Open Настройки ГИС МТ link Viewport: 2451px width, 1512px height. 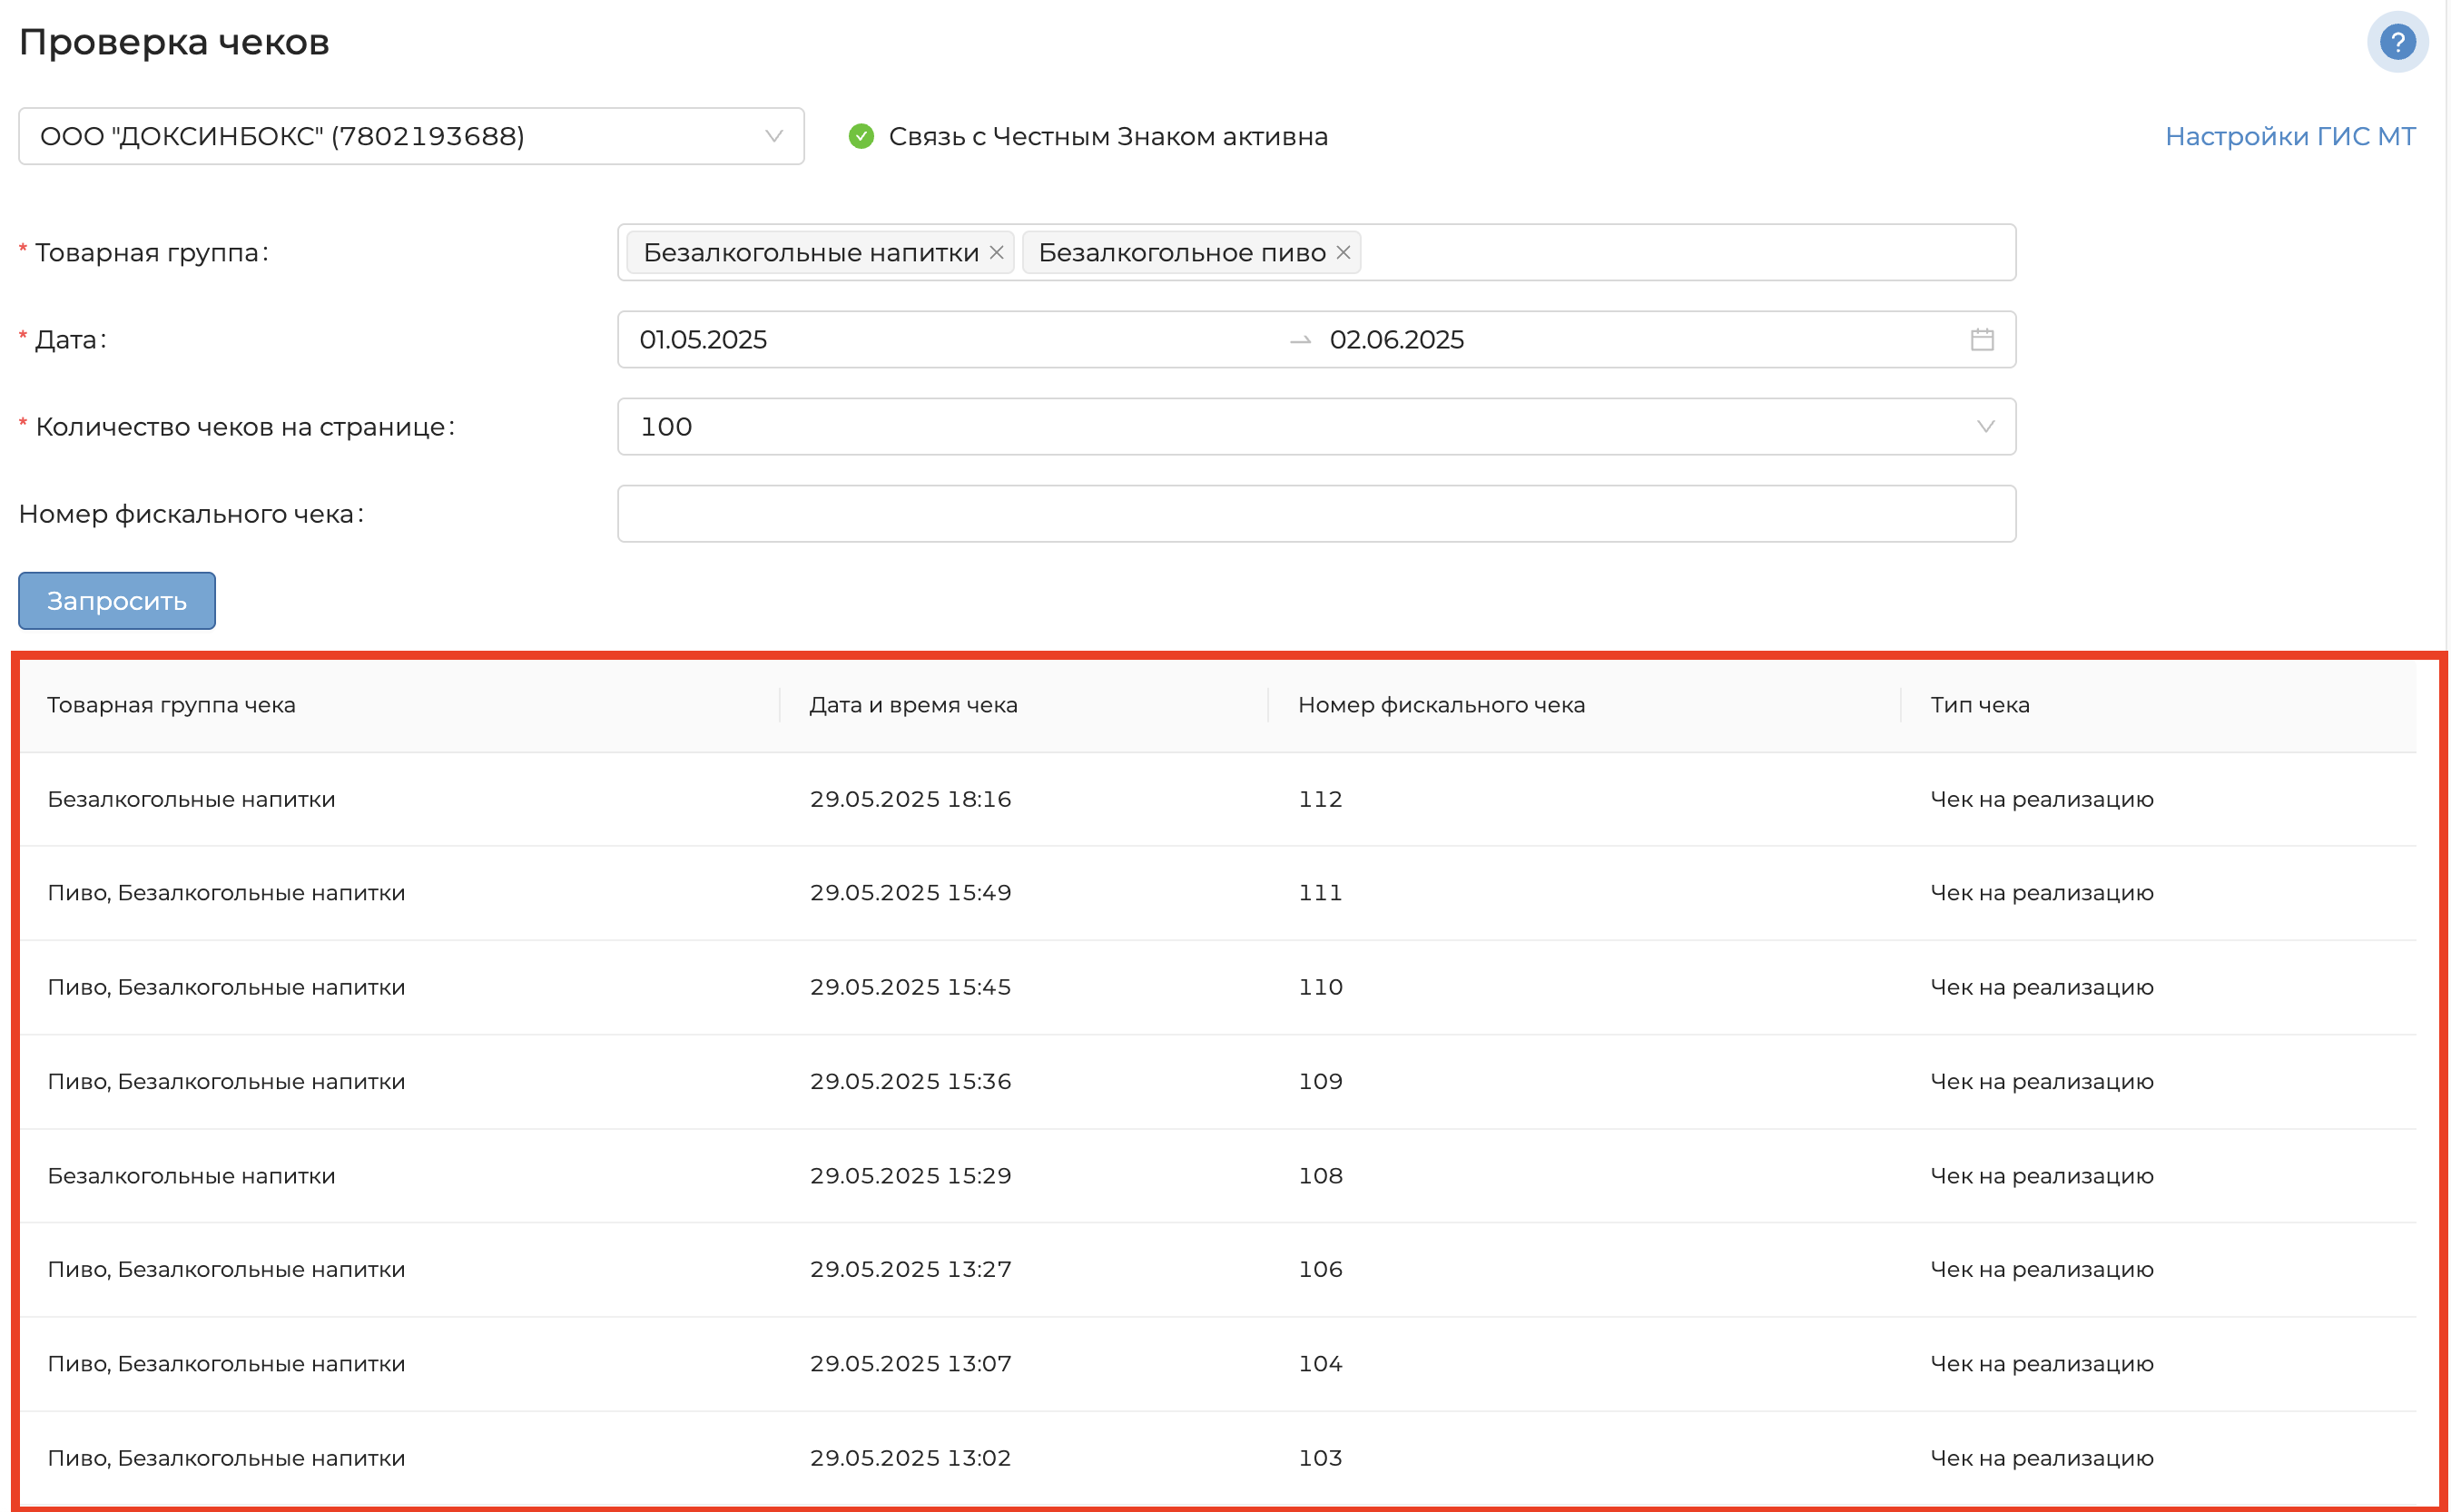point(2289,136)
